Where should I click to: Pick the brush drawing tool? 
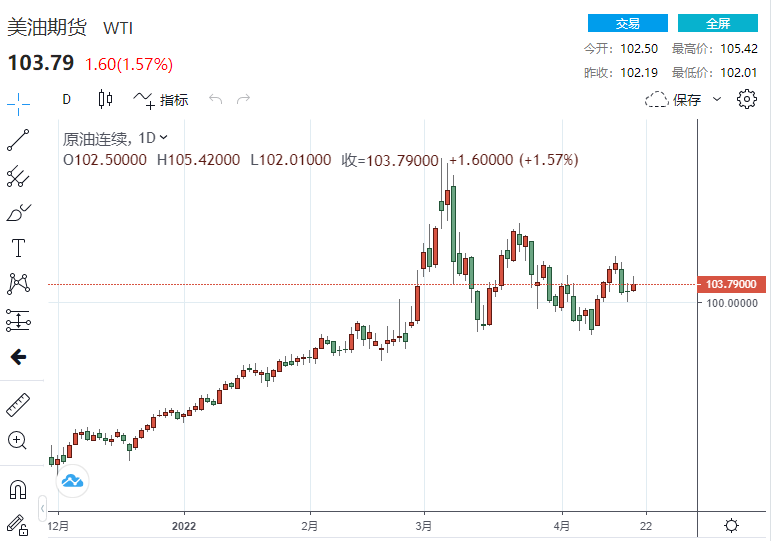(x=18, y=212)
